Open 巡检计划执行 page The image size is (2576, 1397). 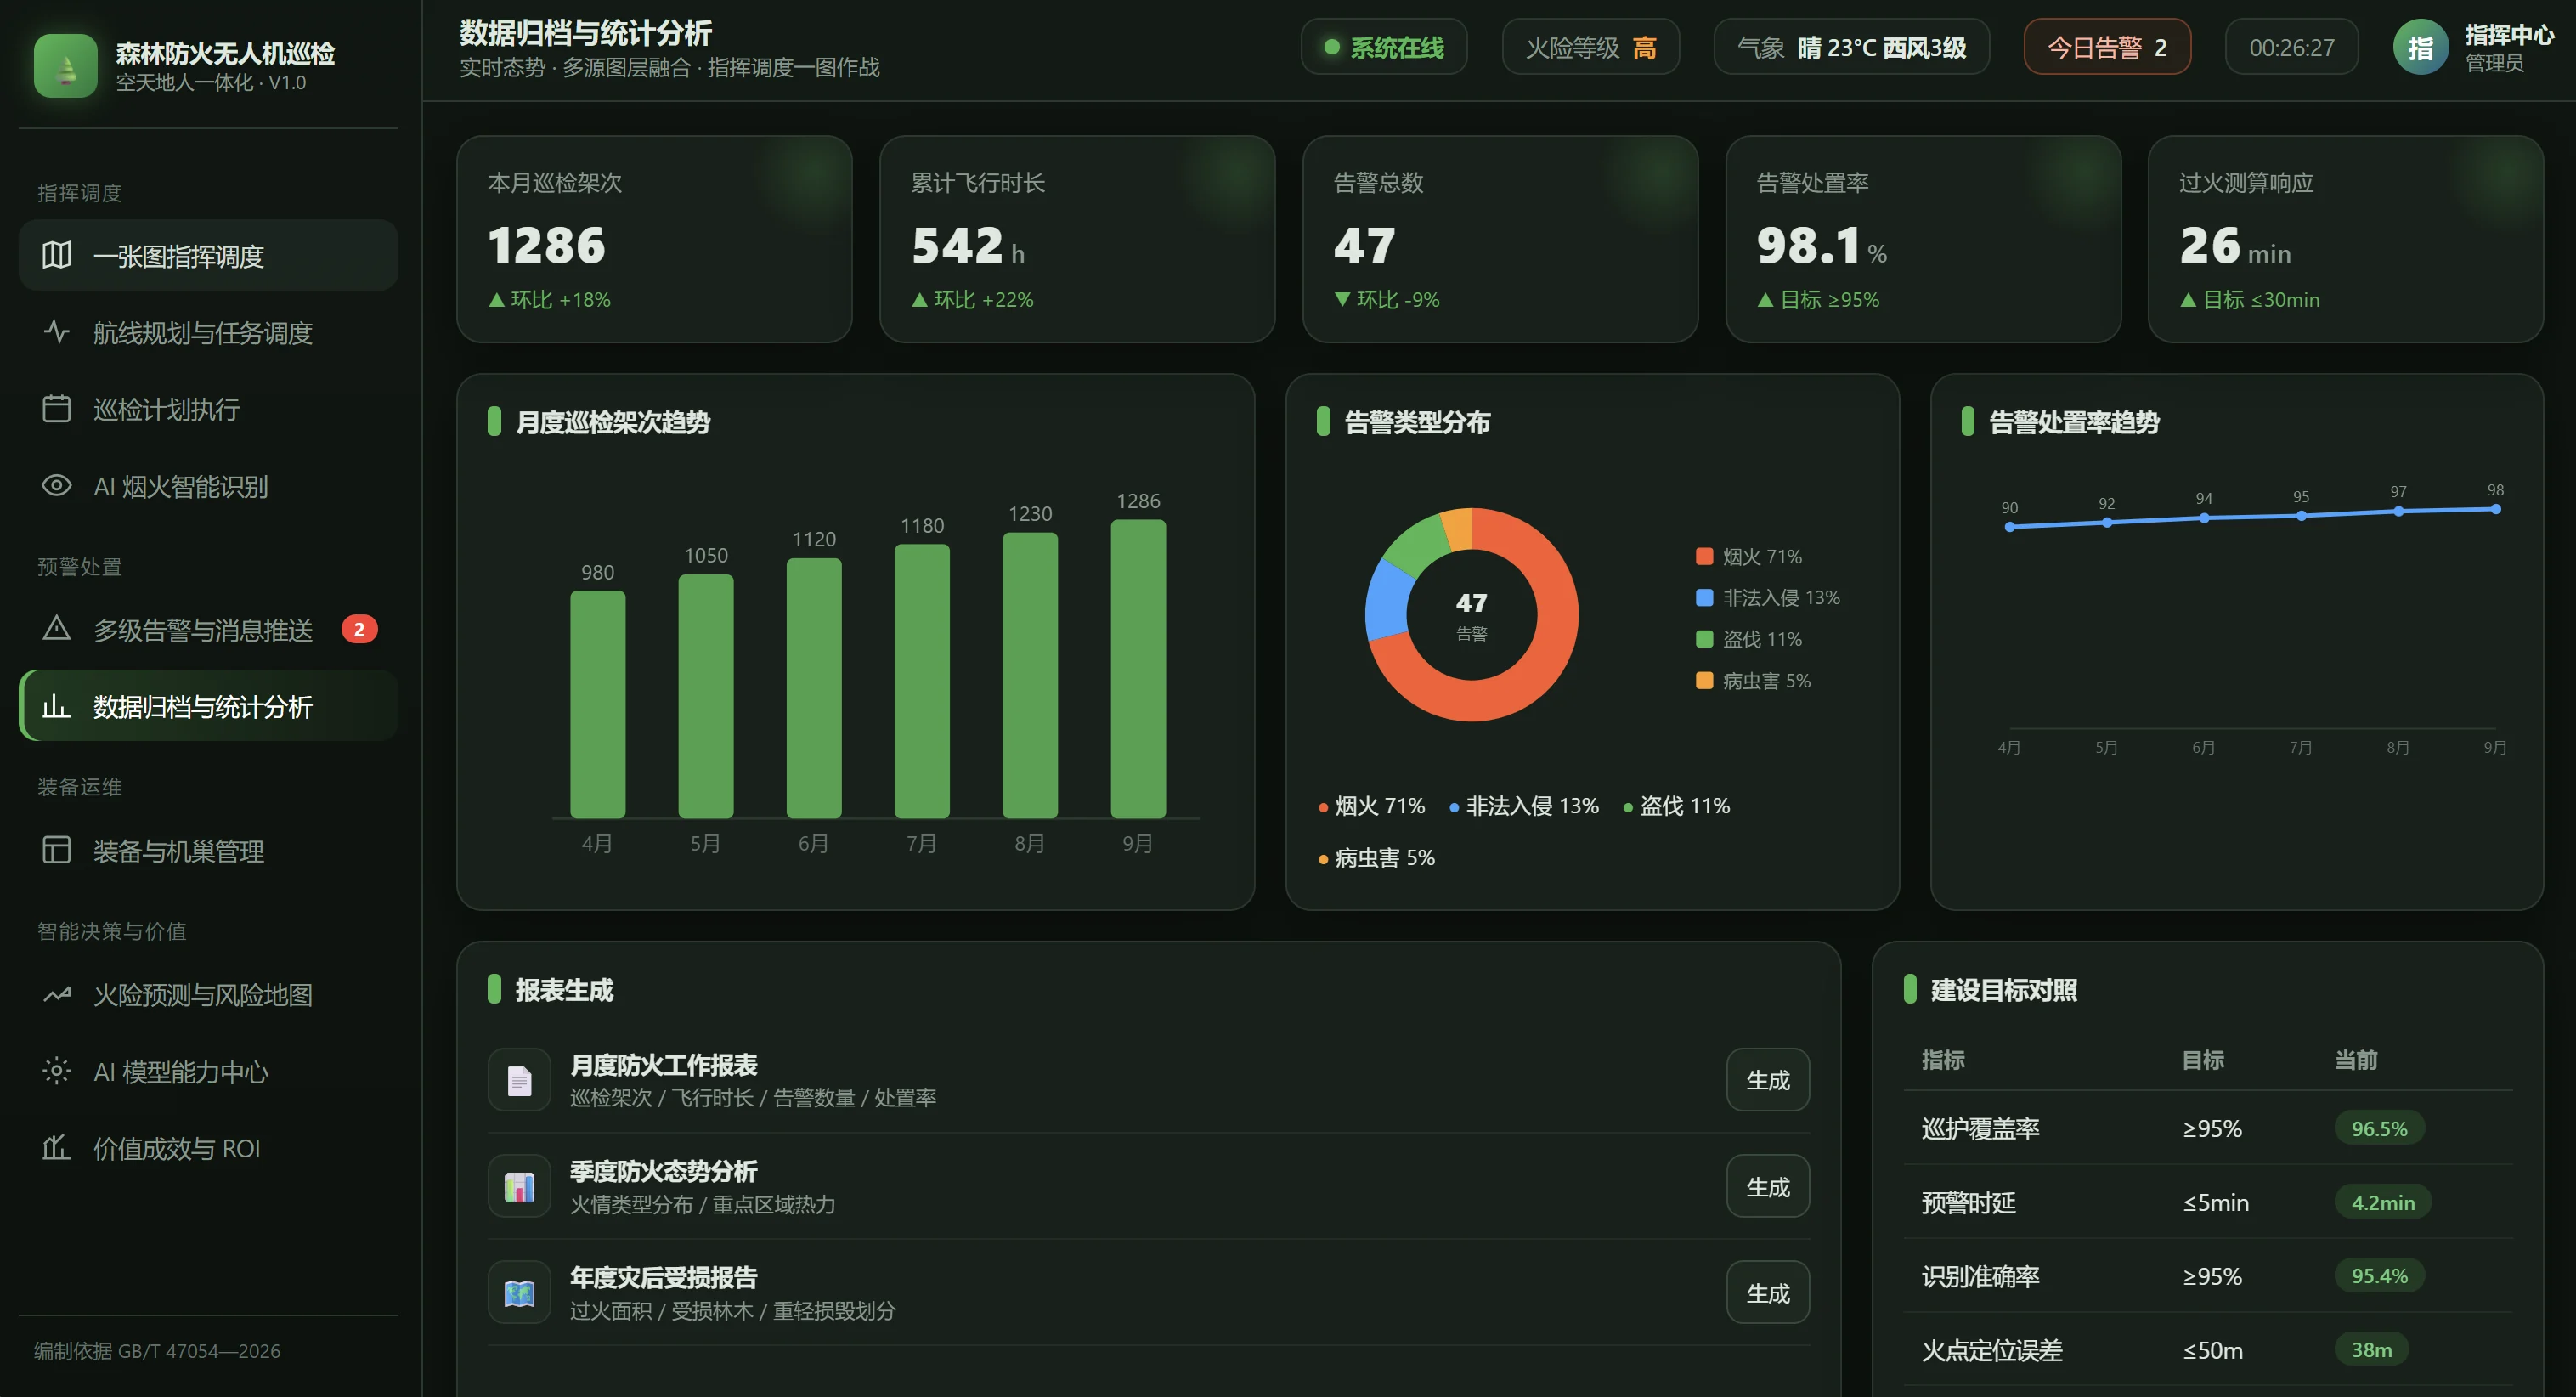point(208,409)
